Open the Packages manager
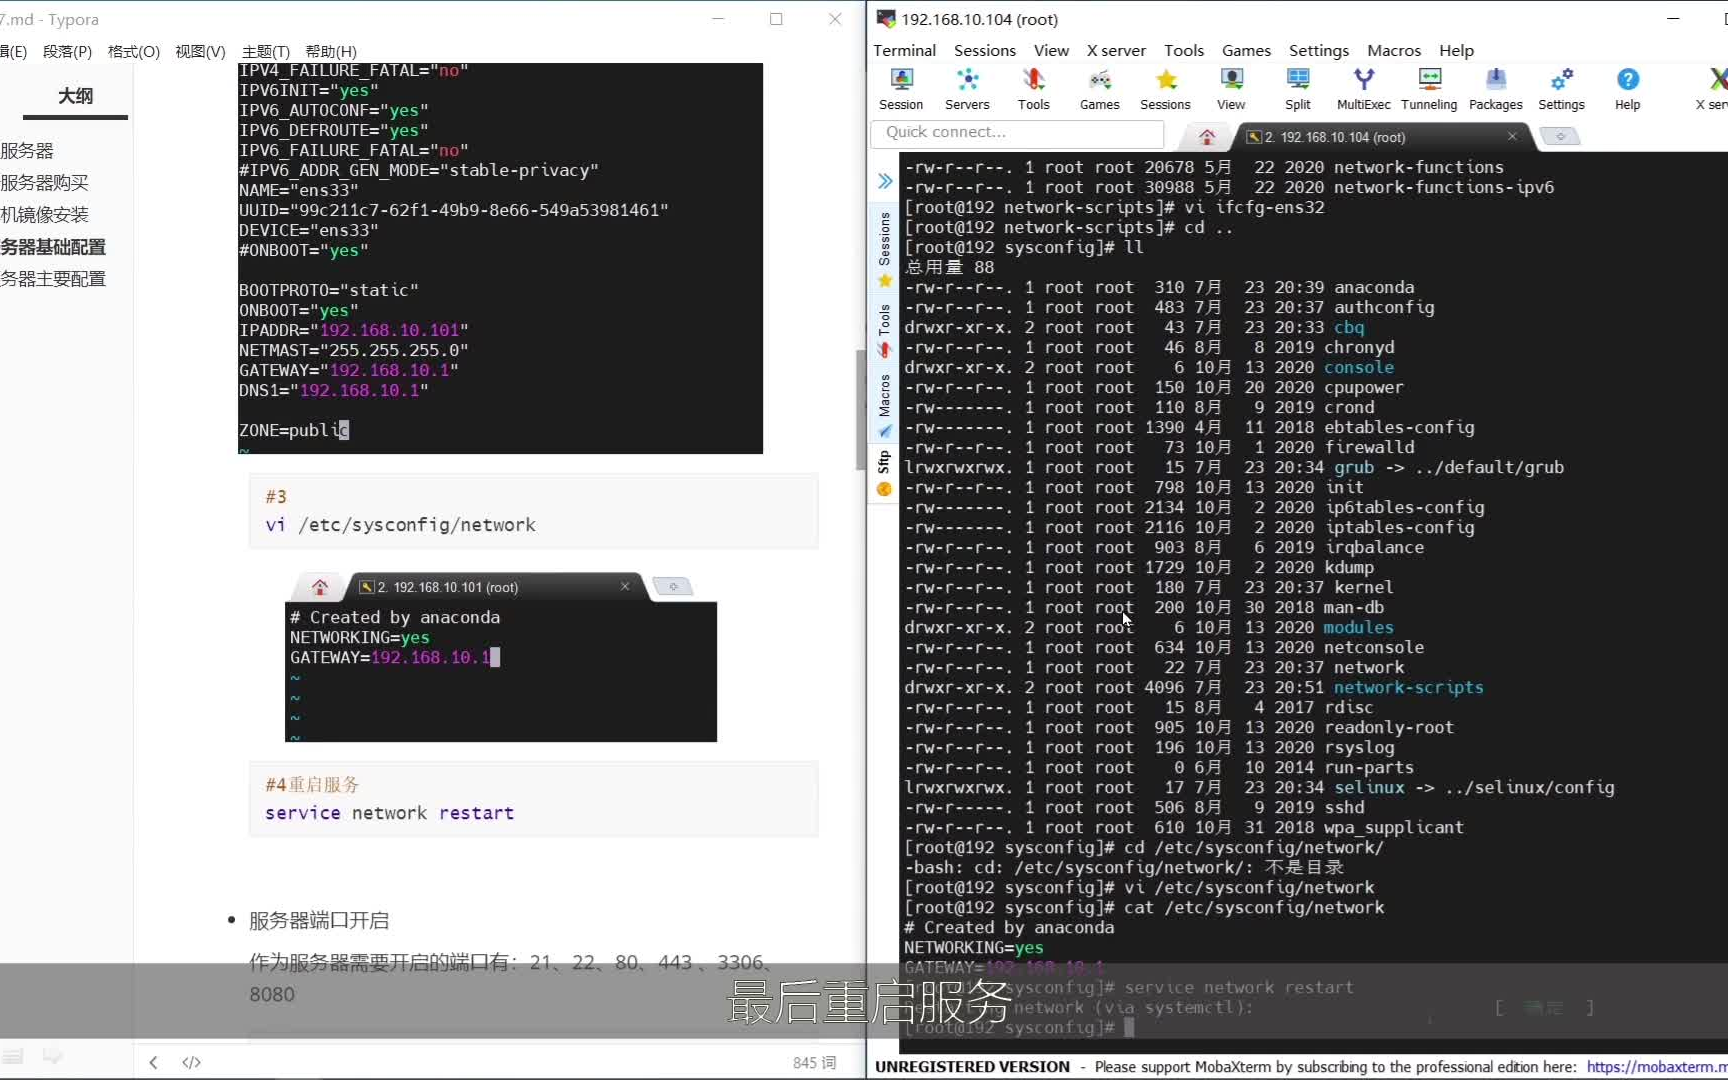The width and height of the screenshot is (1728, 1080). 1495,89
